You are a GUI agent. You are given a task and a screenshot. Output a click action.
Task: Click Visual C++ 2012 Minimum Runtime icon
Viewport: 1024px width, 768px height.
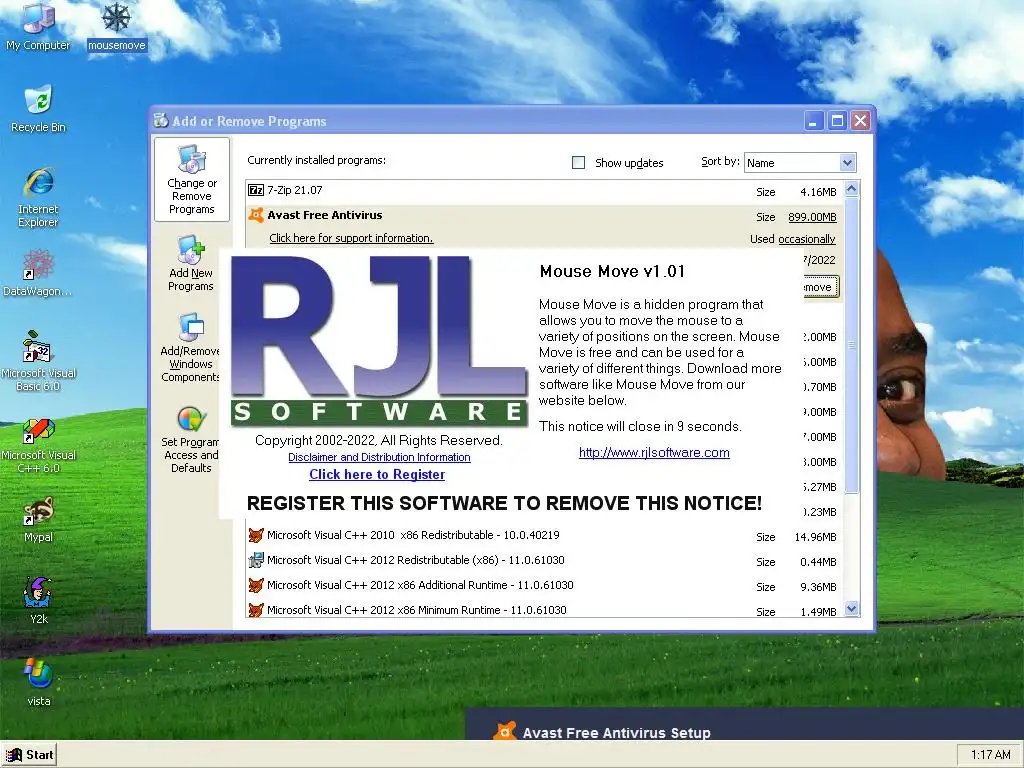coord(256,610)
